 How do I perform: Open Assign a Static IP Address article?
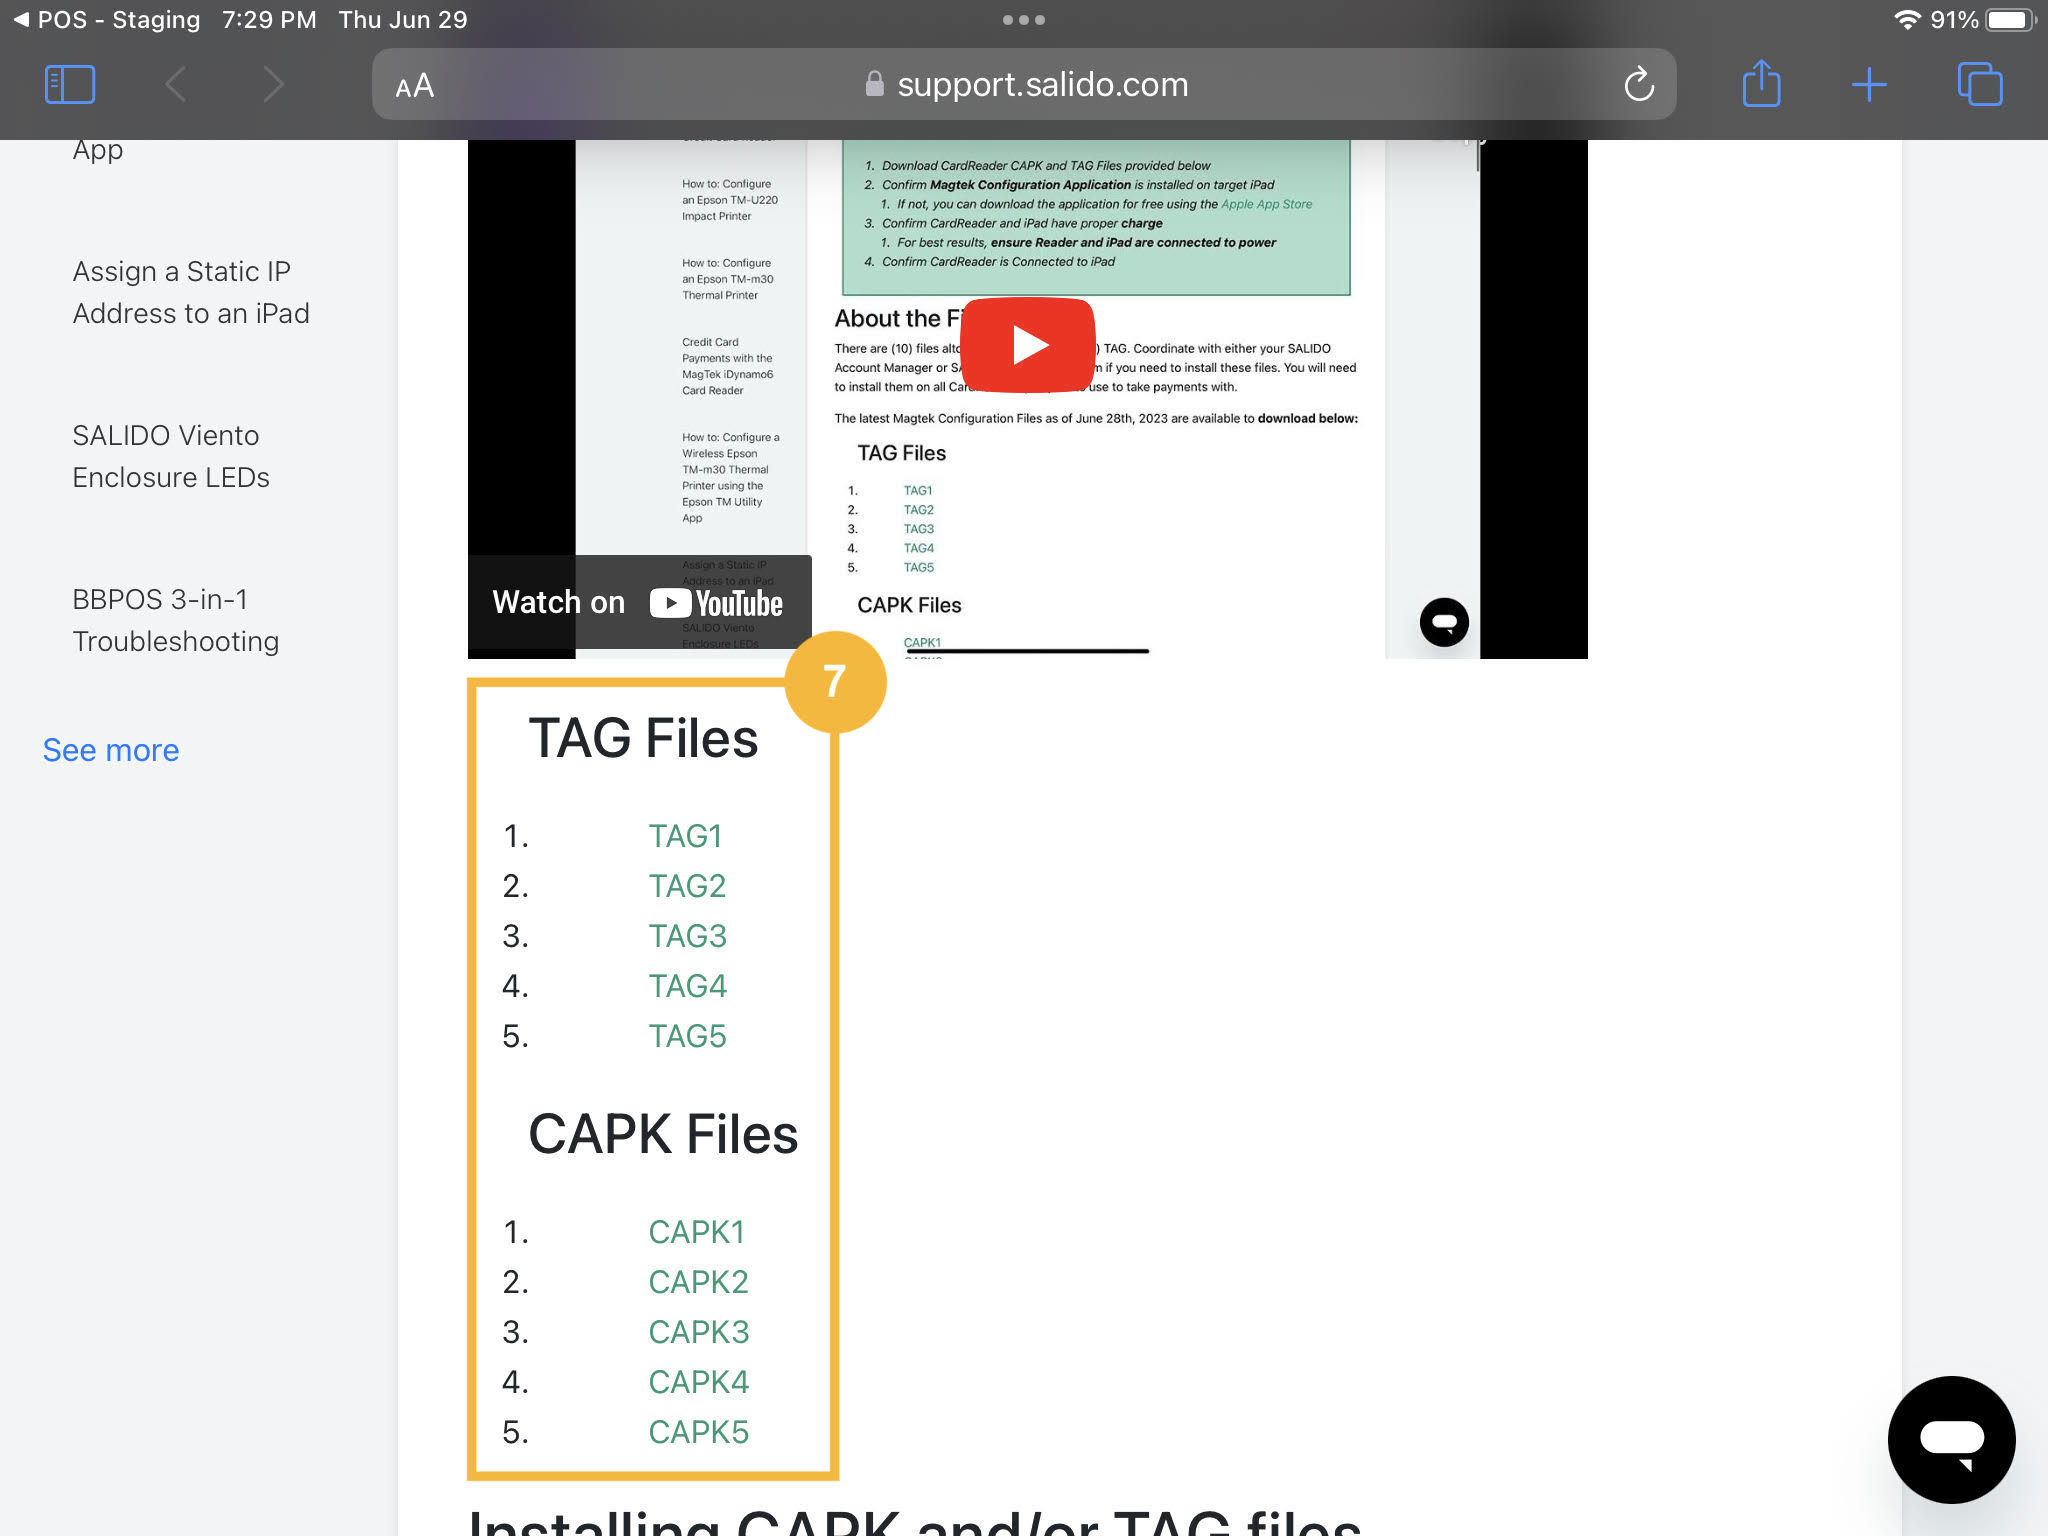click(x=191, y=292)
